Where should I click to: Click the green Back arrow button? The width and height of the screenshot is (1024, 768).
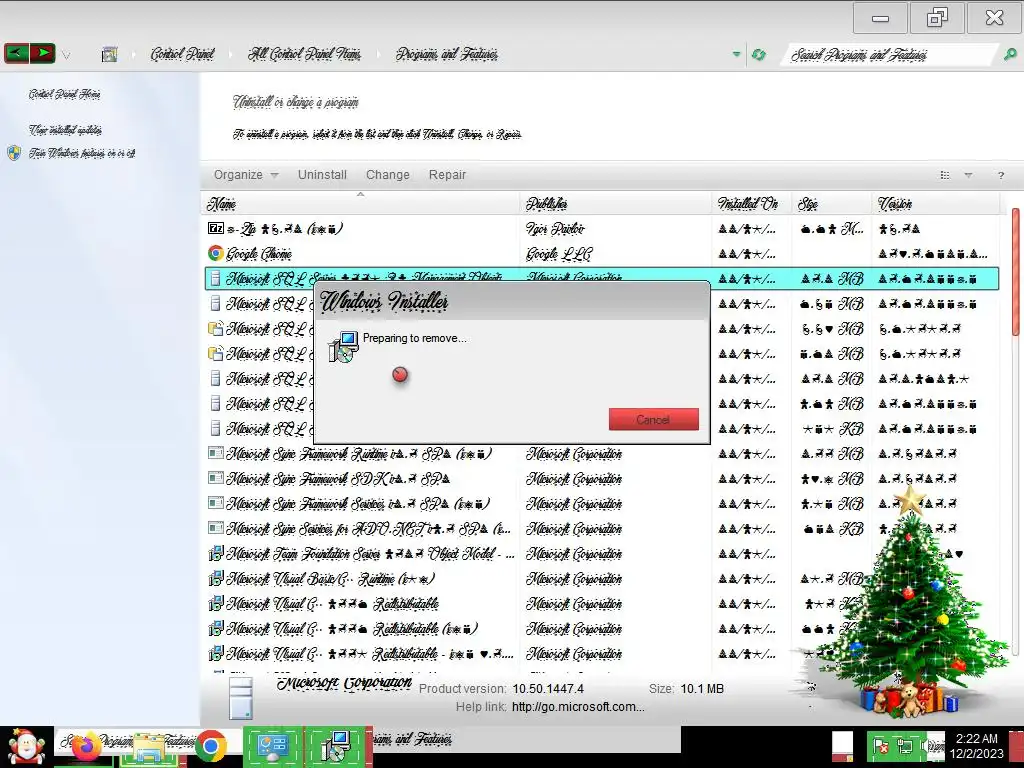tap(16, 53)
